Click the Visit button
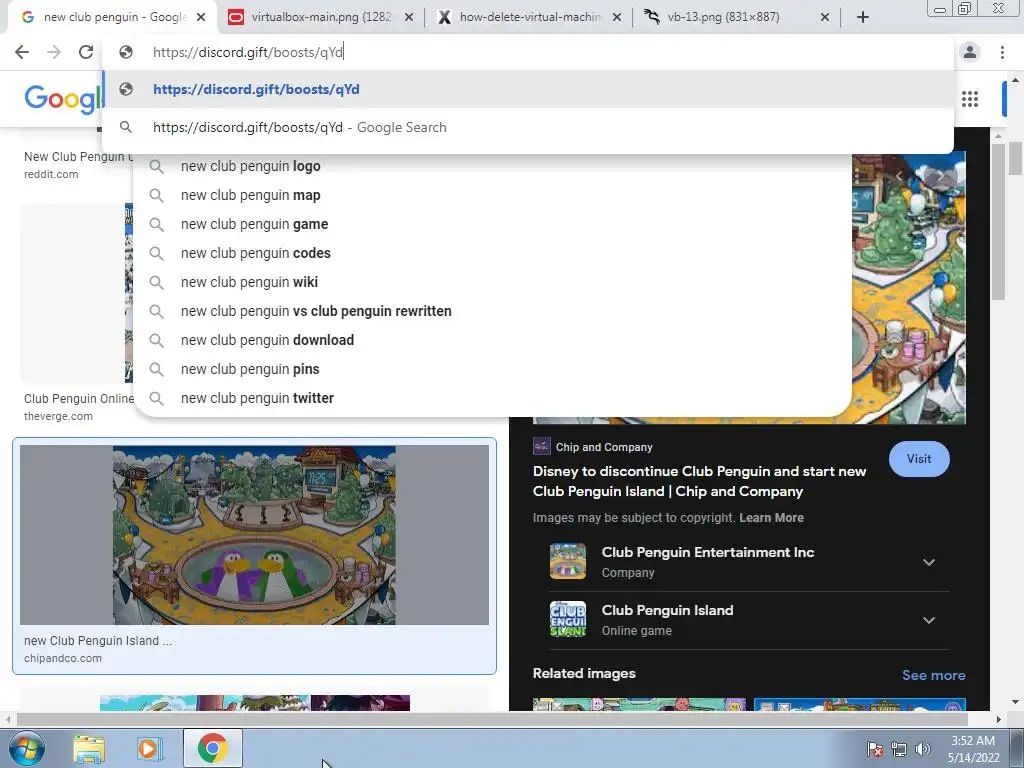Screen dimensions: 1024x768 click(919, 459)
